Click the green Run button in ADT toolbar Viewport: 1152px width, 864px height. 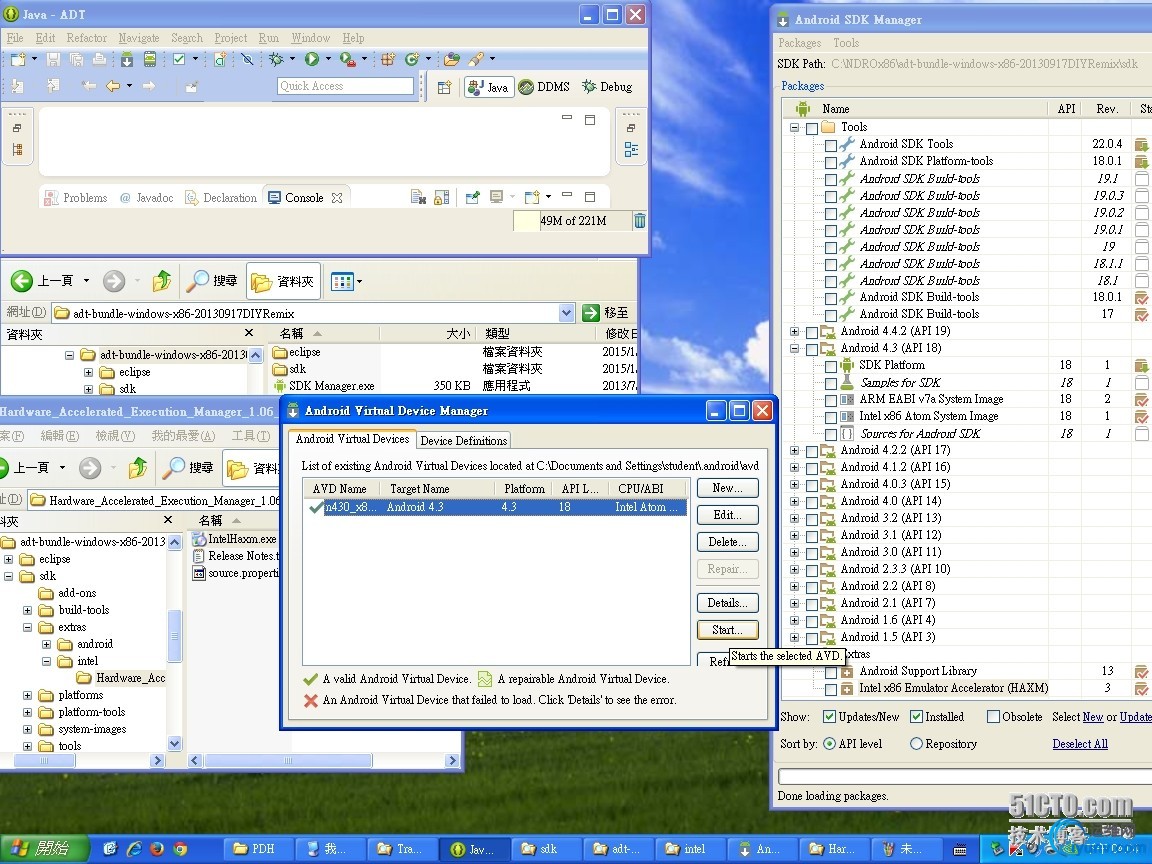(x=312, y=60)
